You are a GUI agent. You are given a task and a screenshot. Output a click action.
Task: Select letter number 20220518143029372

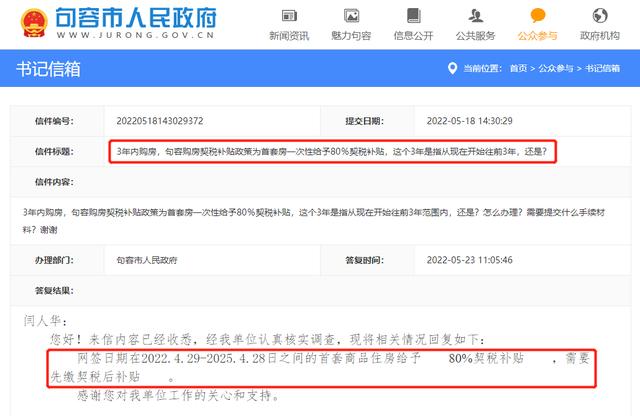click(160, 121)
